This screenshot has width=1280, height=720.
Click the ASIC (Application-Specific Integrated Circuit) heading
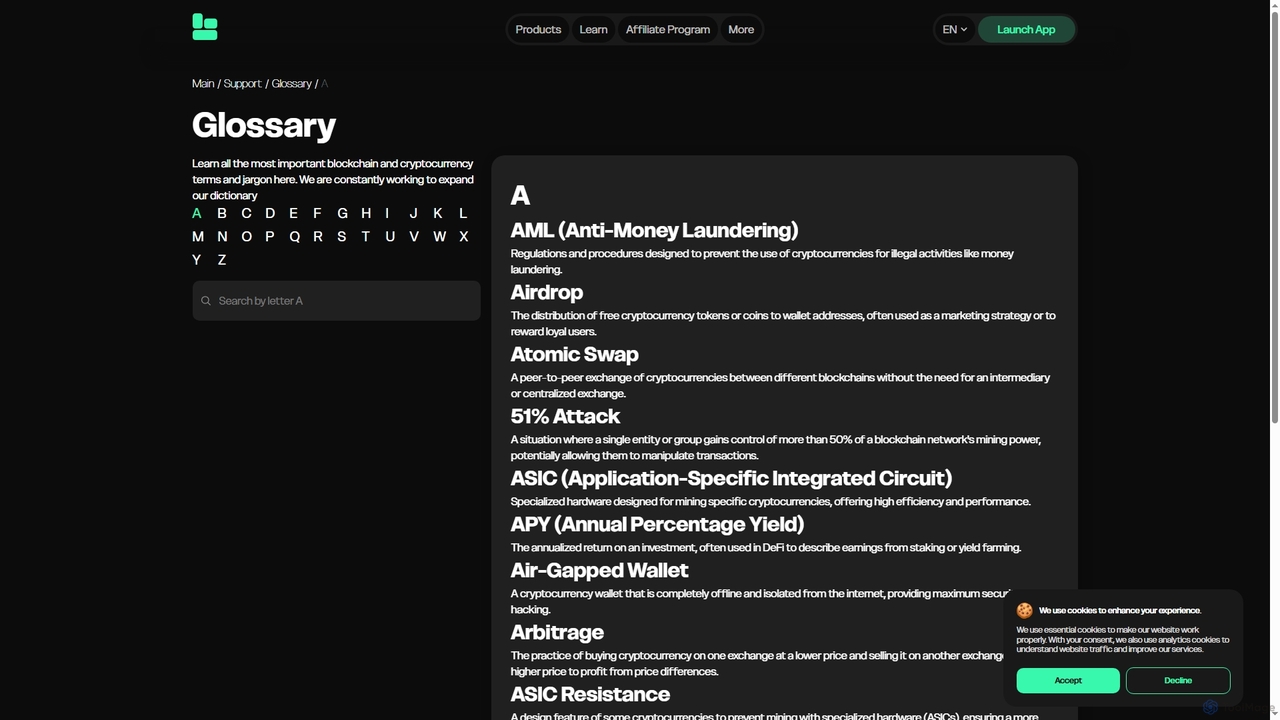click(731, 479)
